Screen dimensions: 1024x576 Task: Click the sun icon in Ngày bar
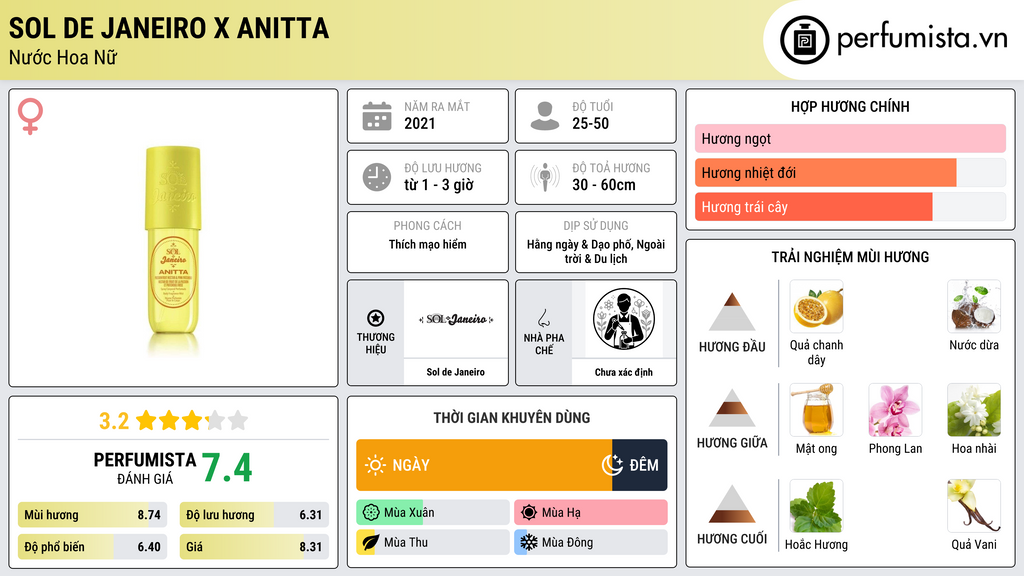pyautogui.click(x=375, y=465)
